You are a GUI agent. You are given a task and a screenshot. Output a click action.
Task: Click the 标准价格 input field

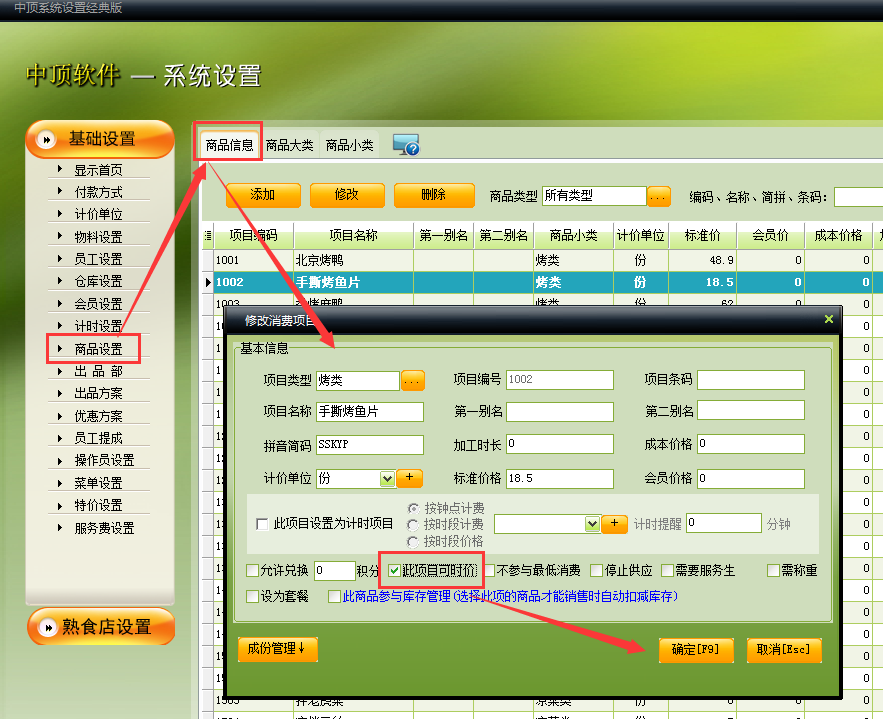(x=560, y=479)
